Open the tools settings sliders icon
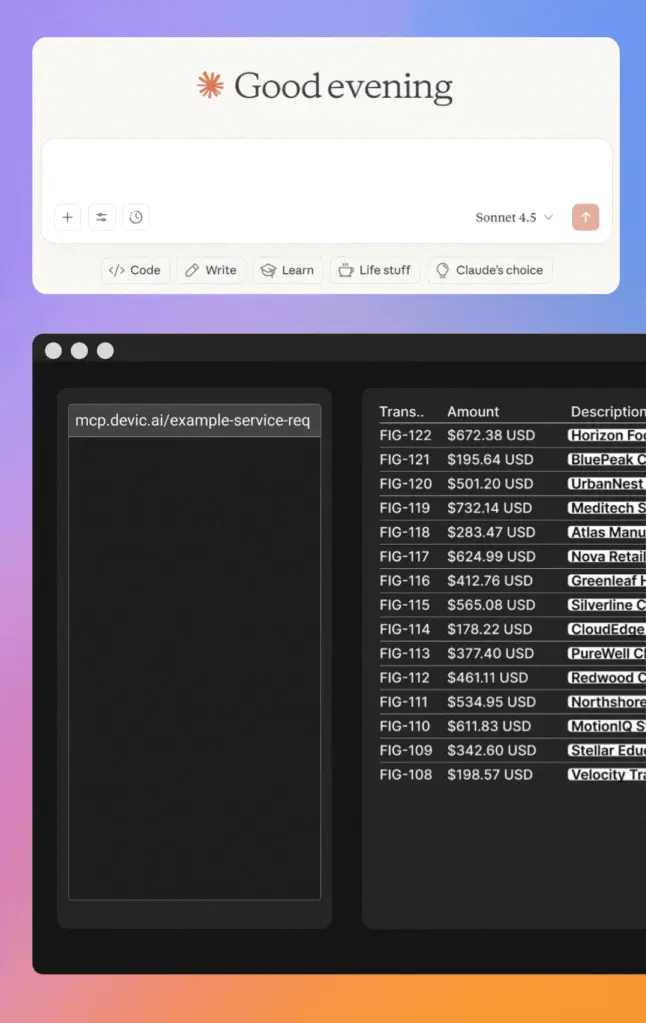Screen dimensions: 646x1023 click(102, 217)
